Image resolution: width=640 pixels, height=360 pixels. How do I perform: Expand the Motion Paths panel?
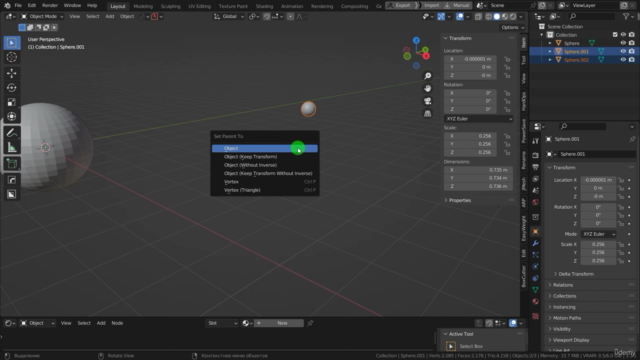(567, 318)
